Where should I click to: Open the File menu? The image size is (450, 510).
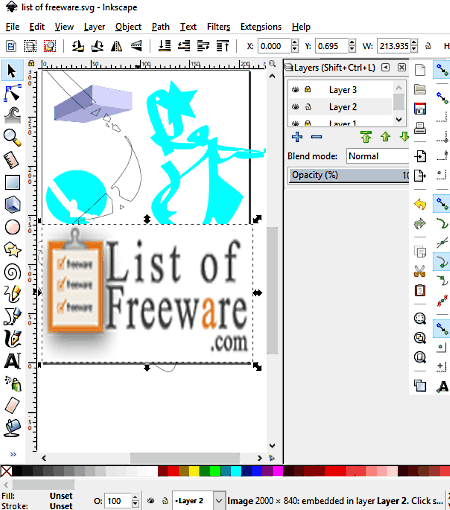(12, 27)
